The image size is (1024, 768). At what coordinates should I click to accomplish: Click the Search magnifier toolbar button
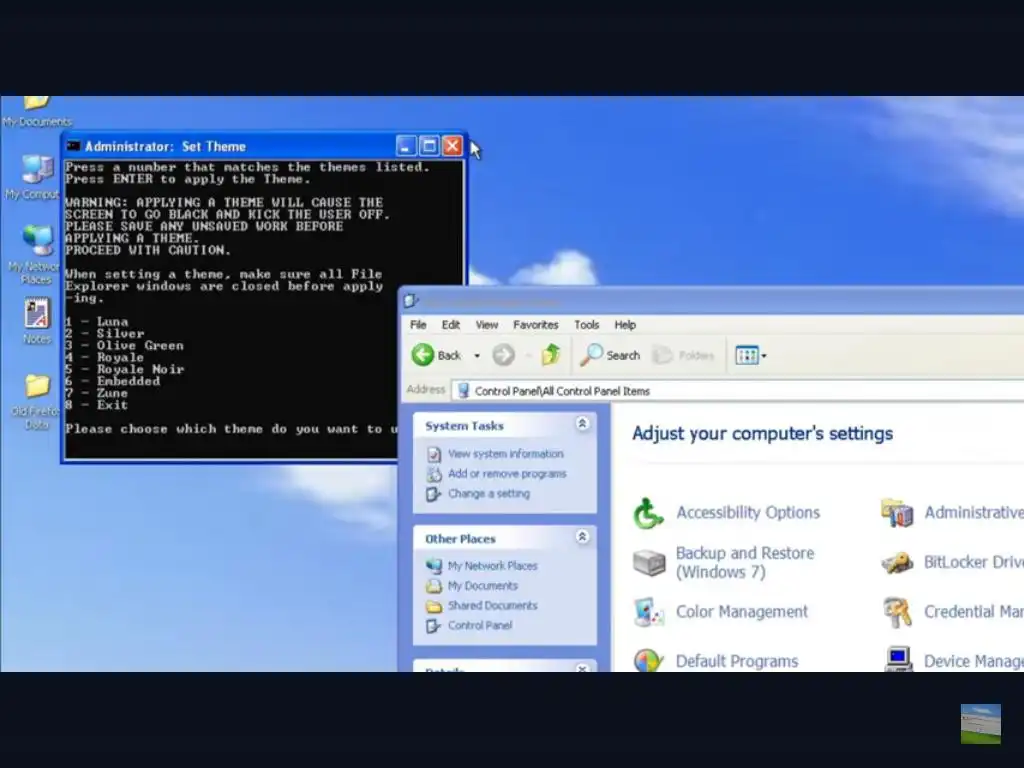610,355
